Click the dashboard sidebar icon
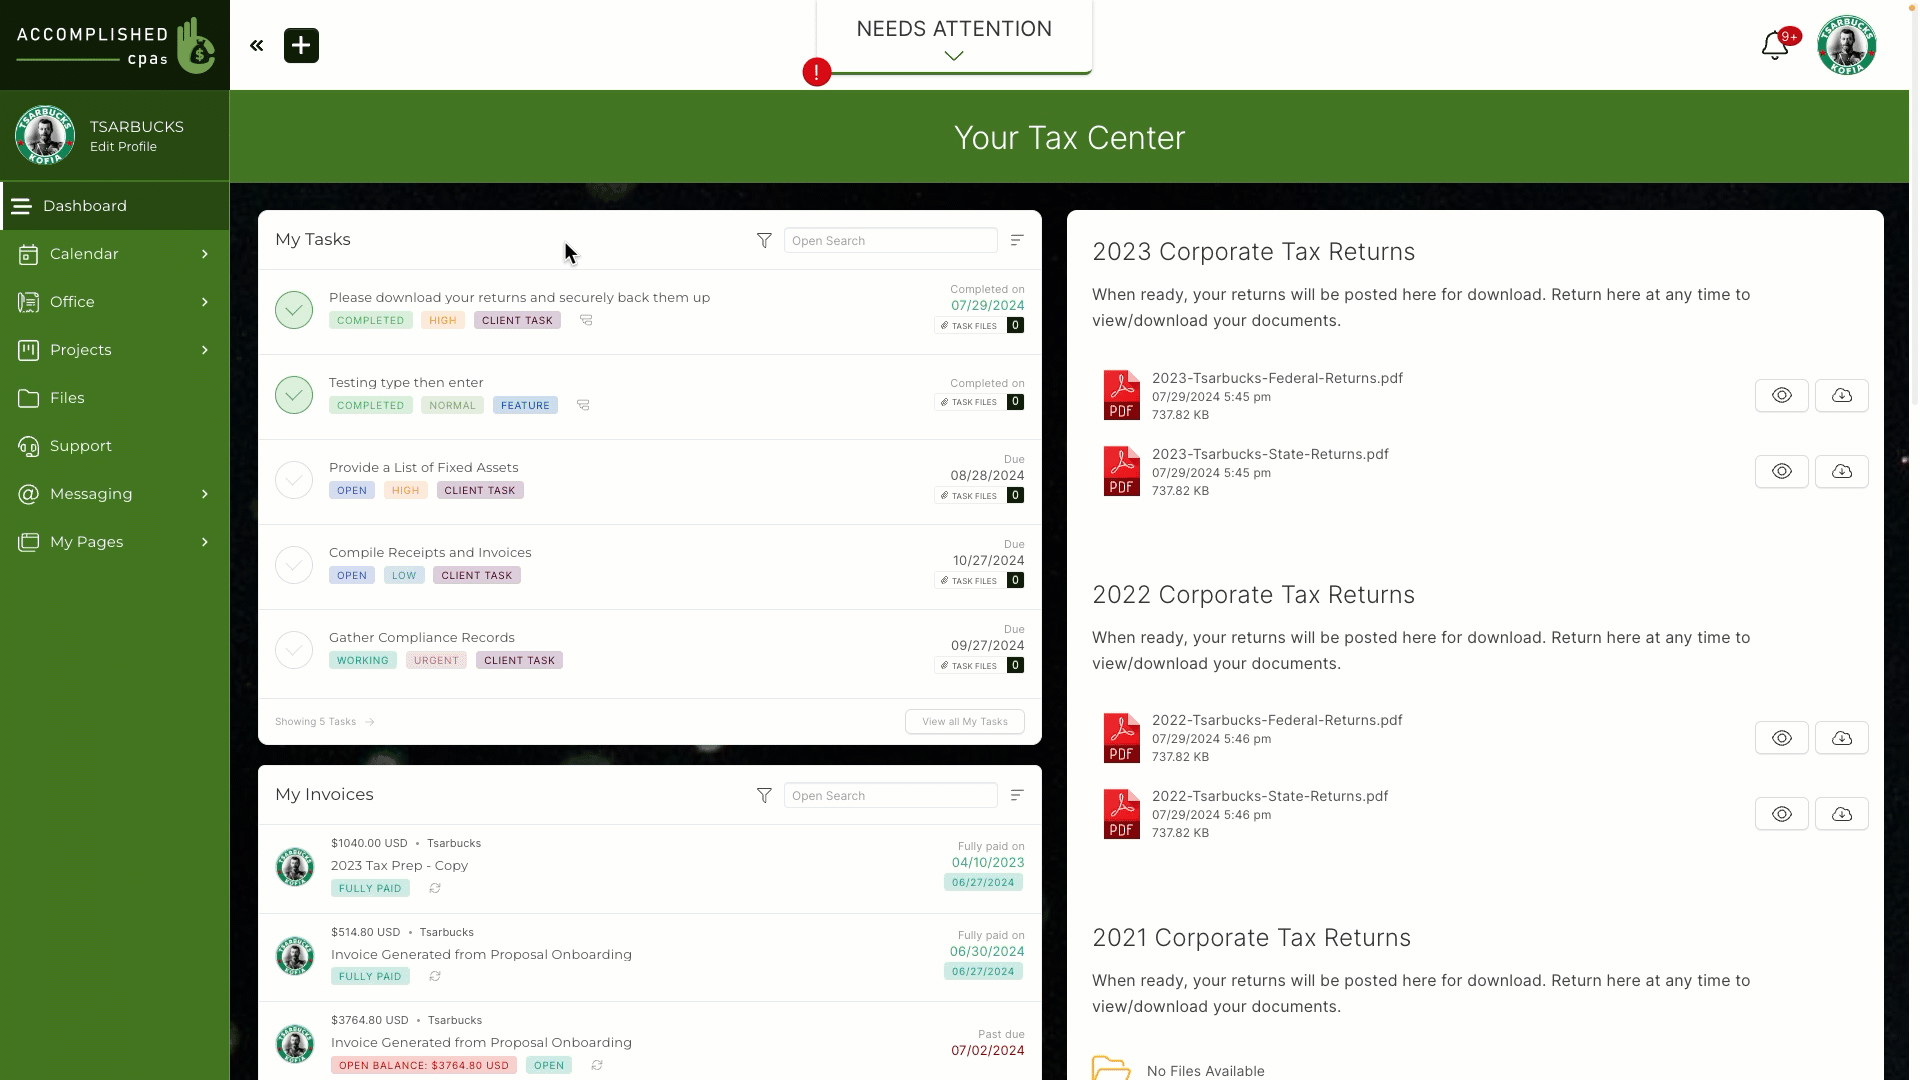The width and height of the screenshot is (1920, 1080). [22, 204]
